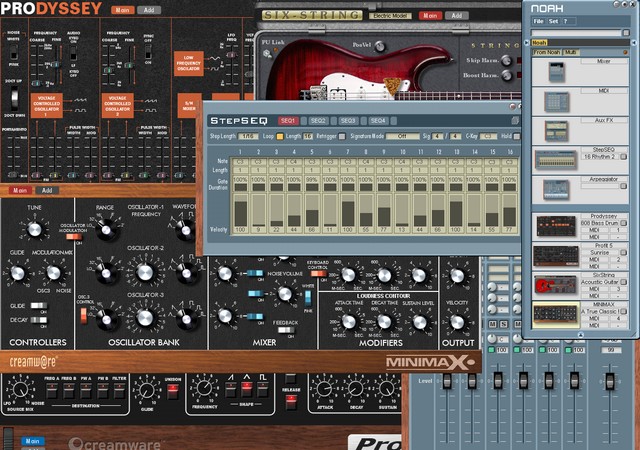Click the Six-String PosVel knob
The width and height of the screenshot is (640, 450).
(x=380, y=46)
